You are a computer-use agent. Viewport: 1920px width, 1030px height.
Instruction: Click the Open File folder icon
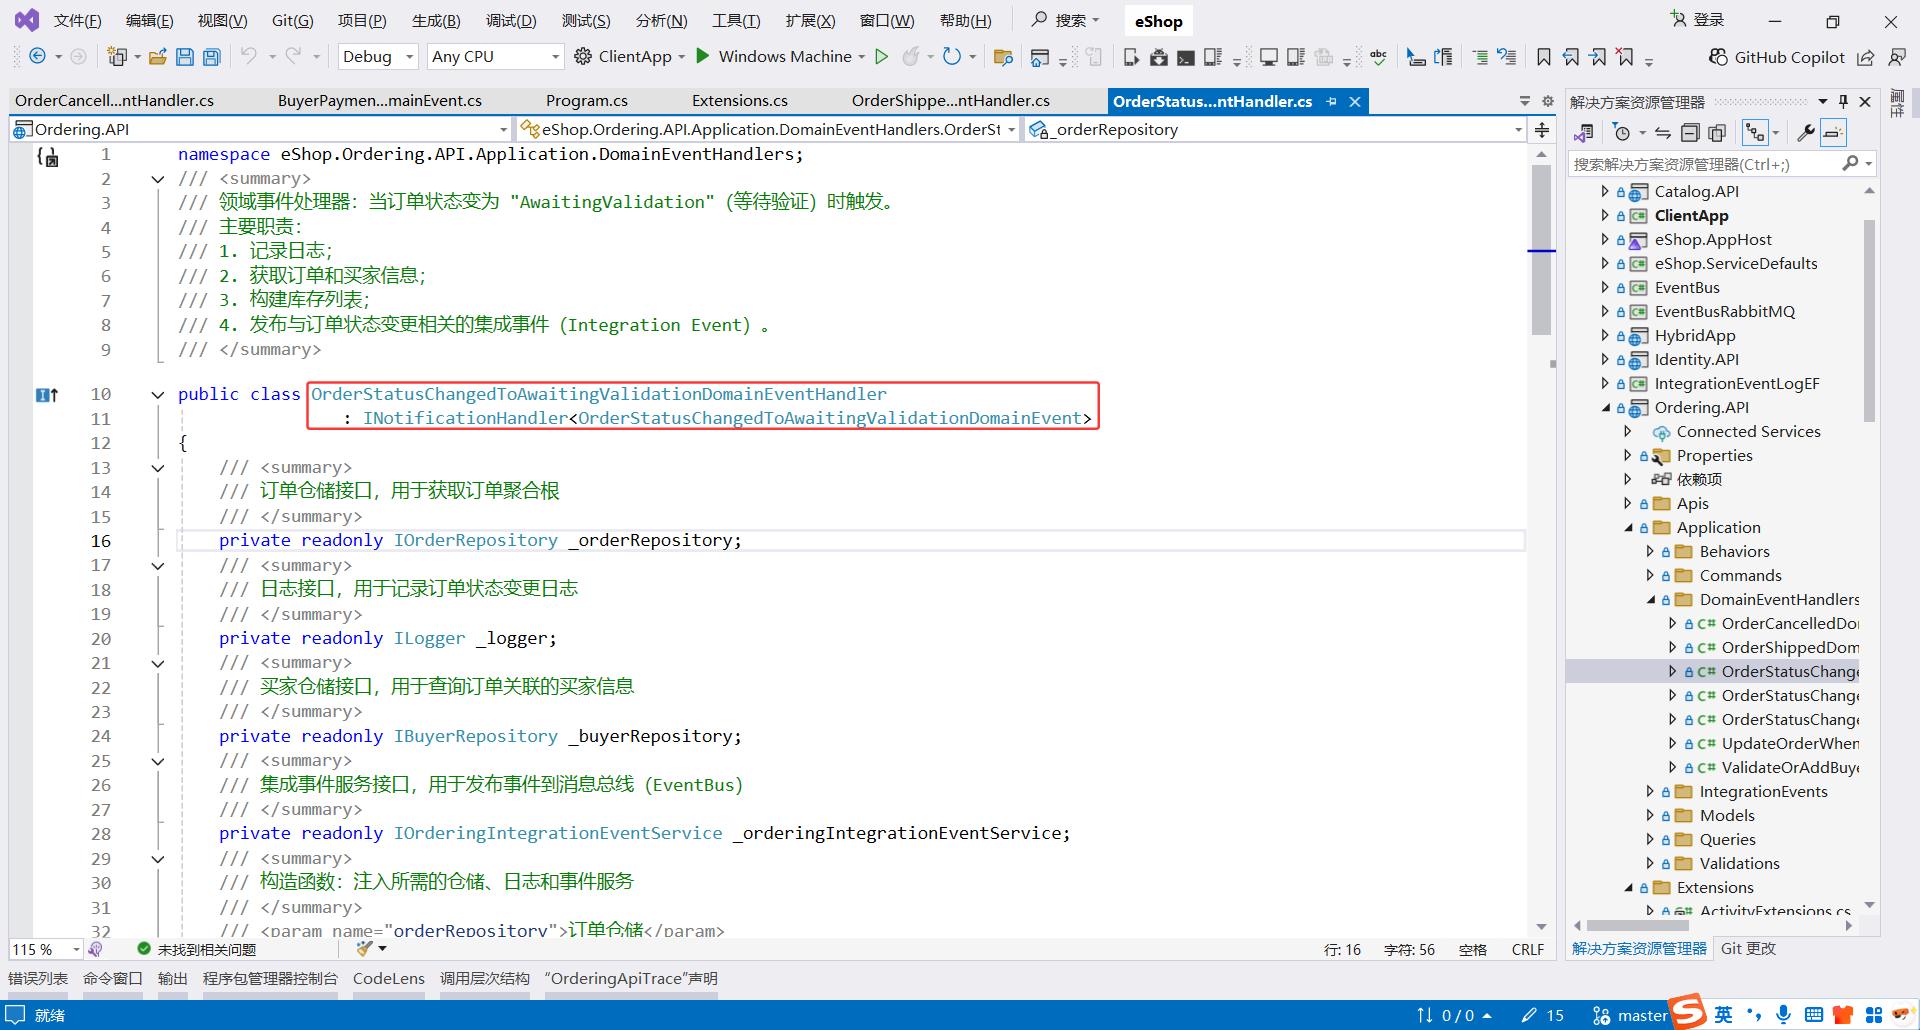tap(157, 57)
